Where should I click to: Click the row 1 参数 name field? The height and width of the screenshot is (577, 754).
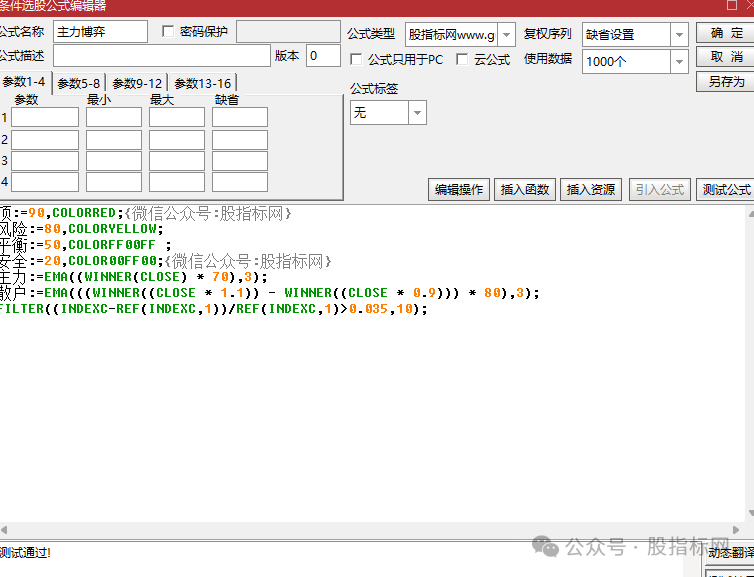pos(45,117)
